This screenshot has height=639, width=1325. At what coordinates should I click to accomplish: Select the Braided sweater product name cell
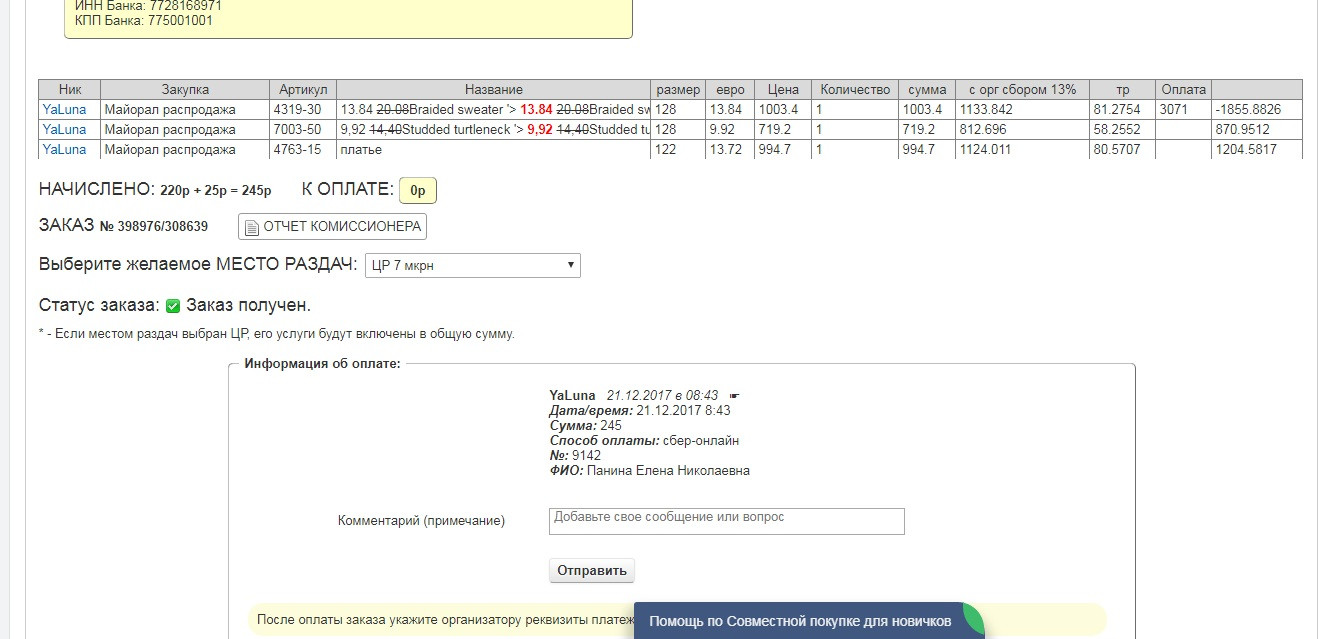click(x=493, y=109)
